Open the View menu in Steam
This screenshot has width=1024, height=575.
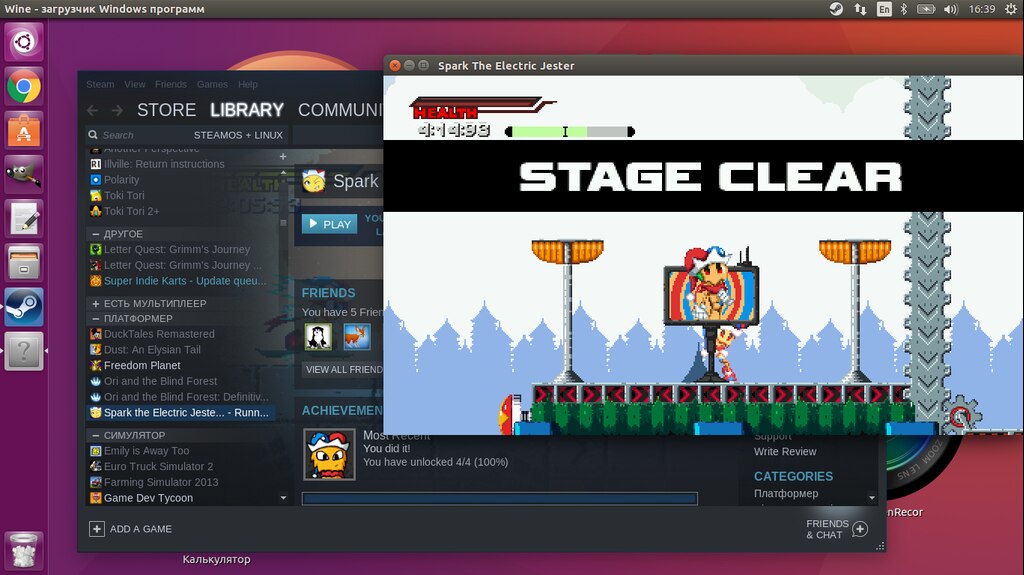point(135,84)
